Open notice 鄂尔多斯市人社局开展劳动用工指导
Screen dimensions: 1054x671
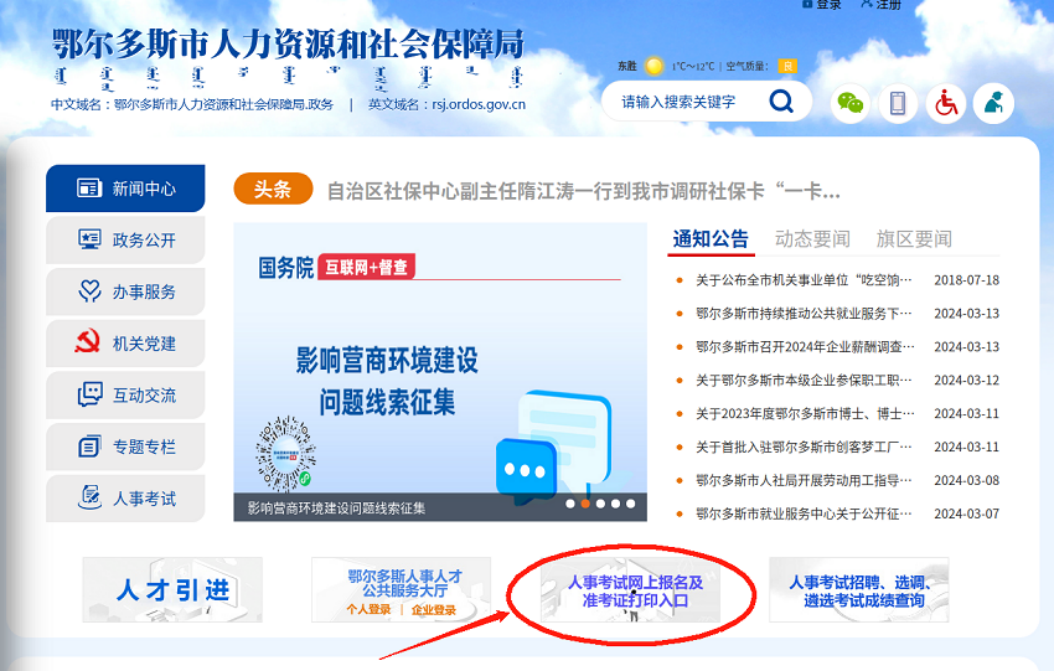[x=804, y=480]
